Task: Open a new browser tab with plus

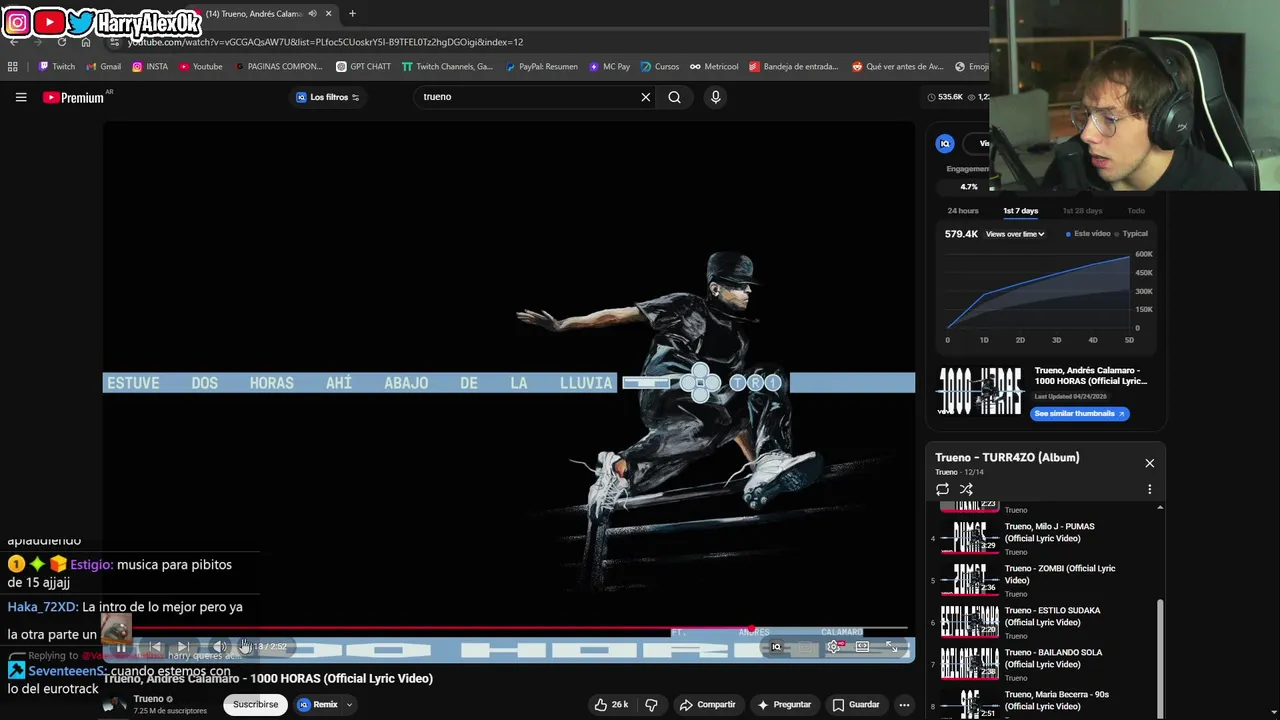Action: point(352,14)
